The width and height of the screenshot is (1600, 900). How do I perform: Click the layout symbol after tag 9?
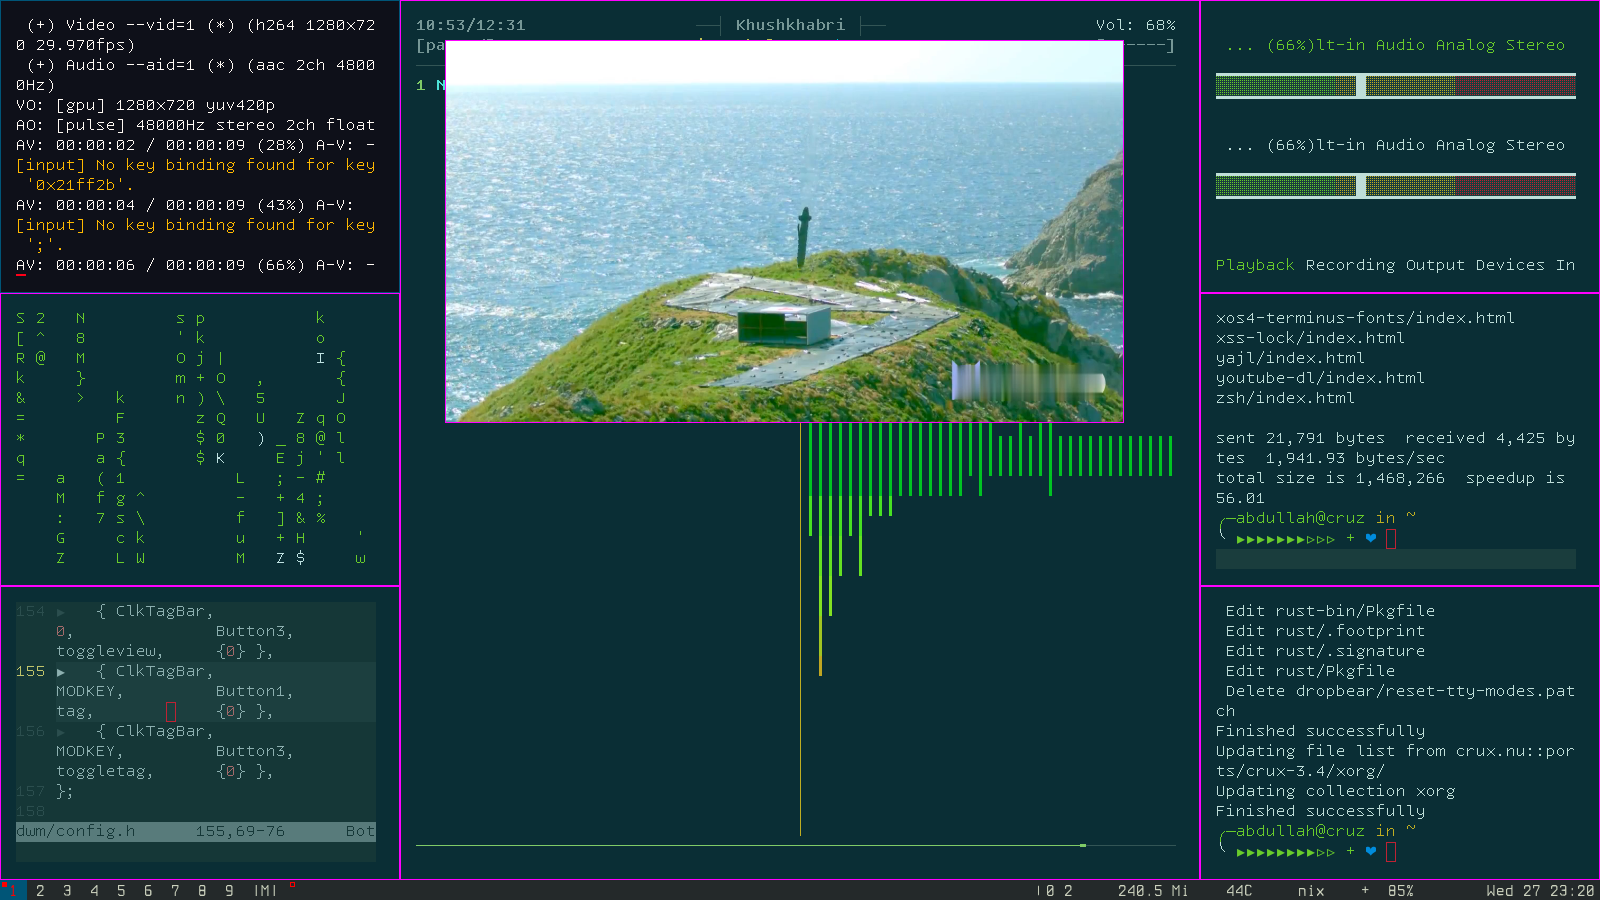pyautogui.click(x=265, y=890)
